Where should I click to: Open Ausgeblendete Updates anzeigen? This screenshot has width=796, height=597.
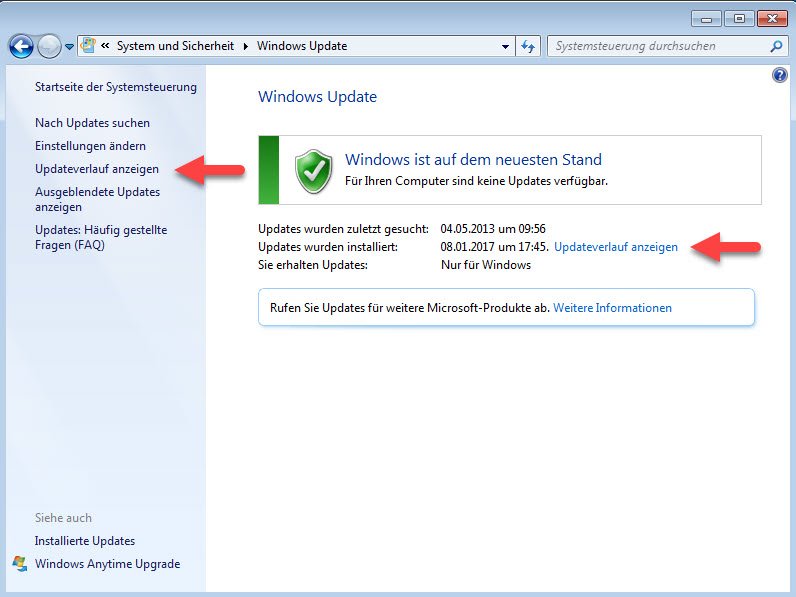(x=97, y=200)
